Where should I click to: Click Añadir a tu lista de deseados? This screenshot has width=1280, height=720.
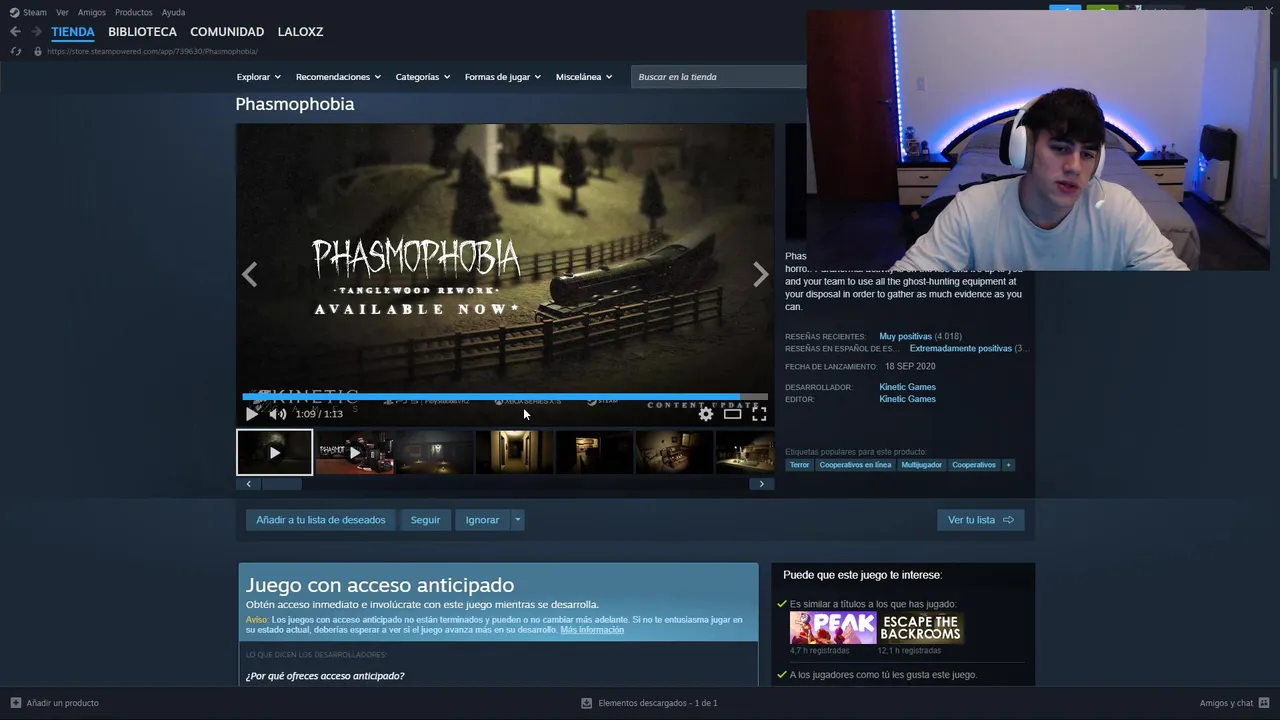(321, 520)
